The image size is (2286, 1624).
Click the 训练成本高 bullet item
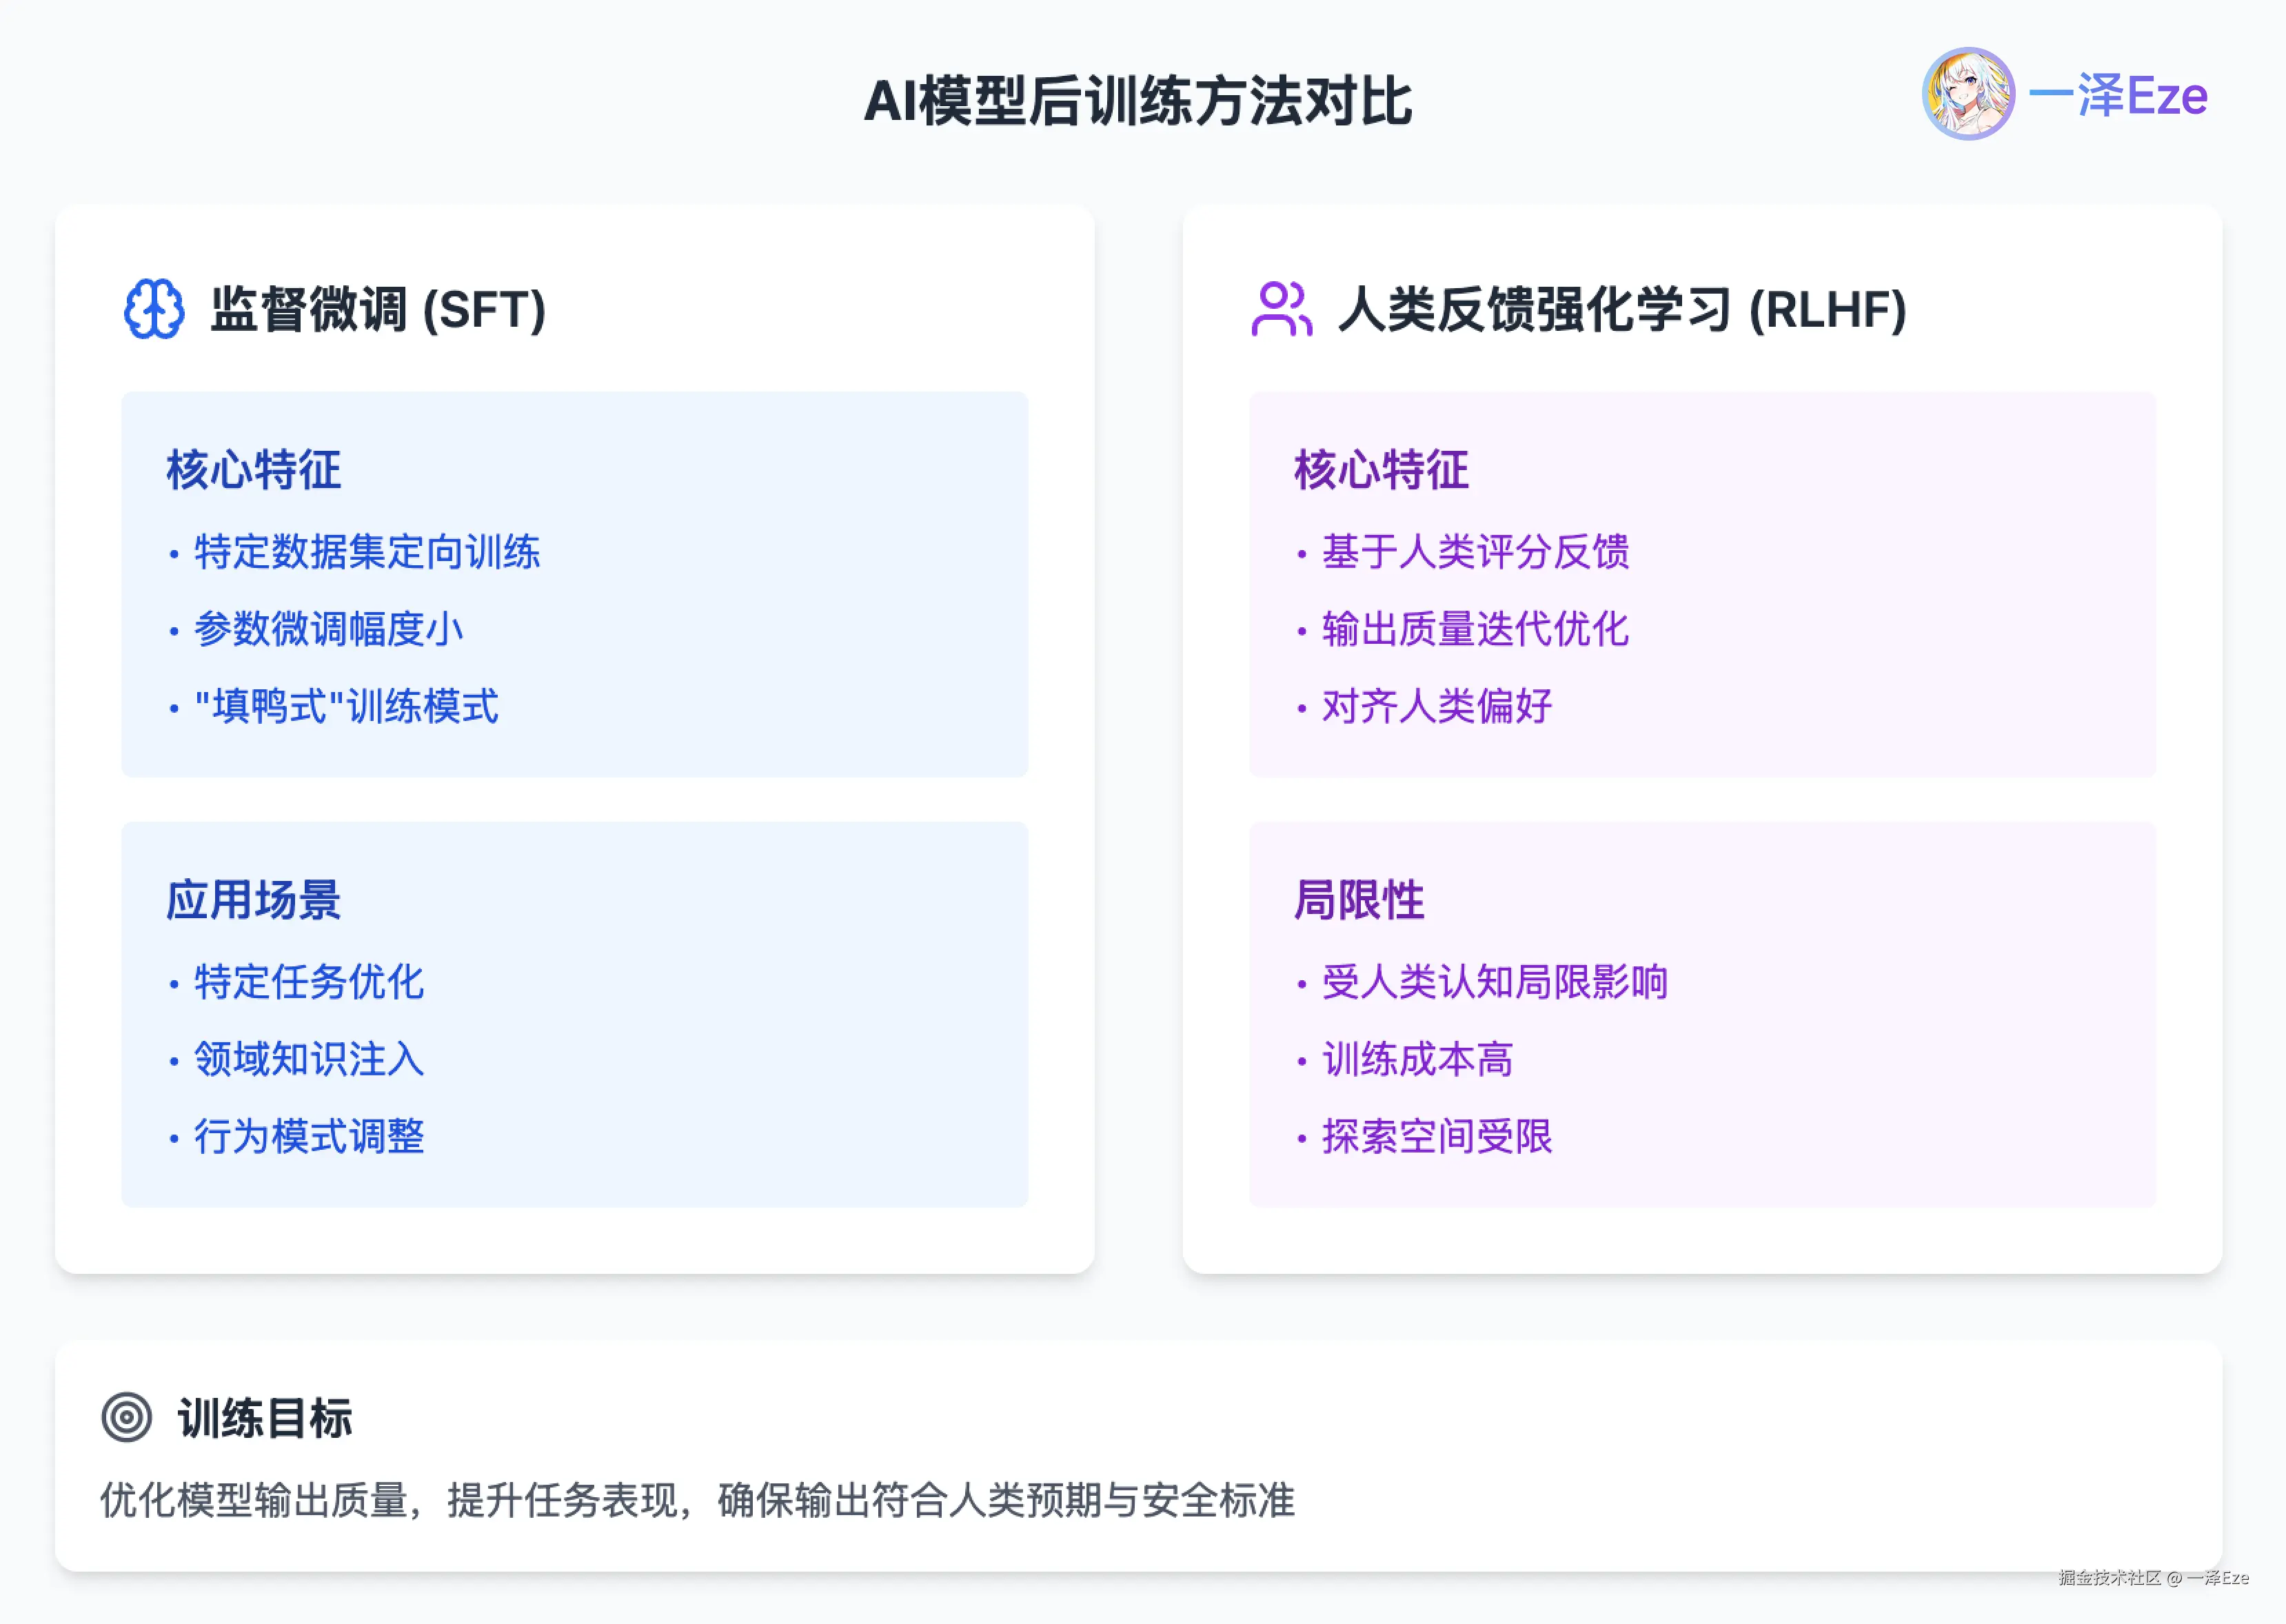pos(1417,1059)
